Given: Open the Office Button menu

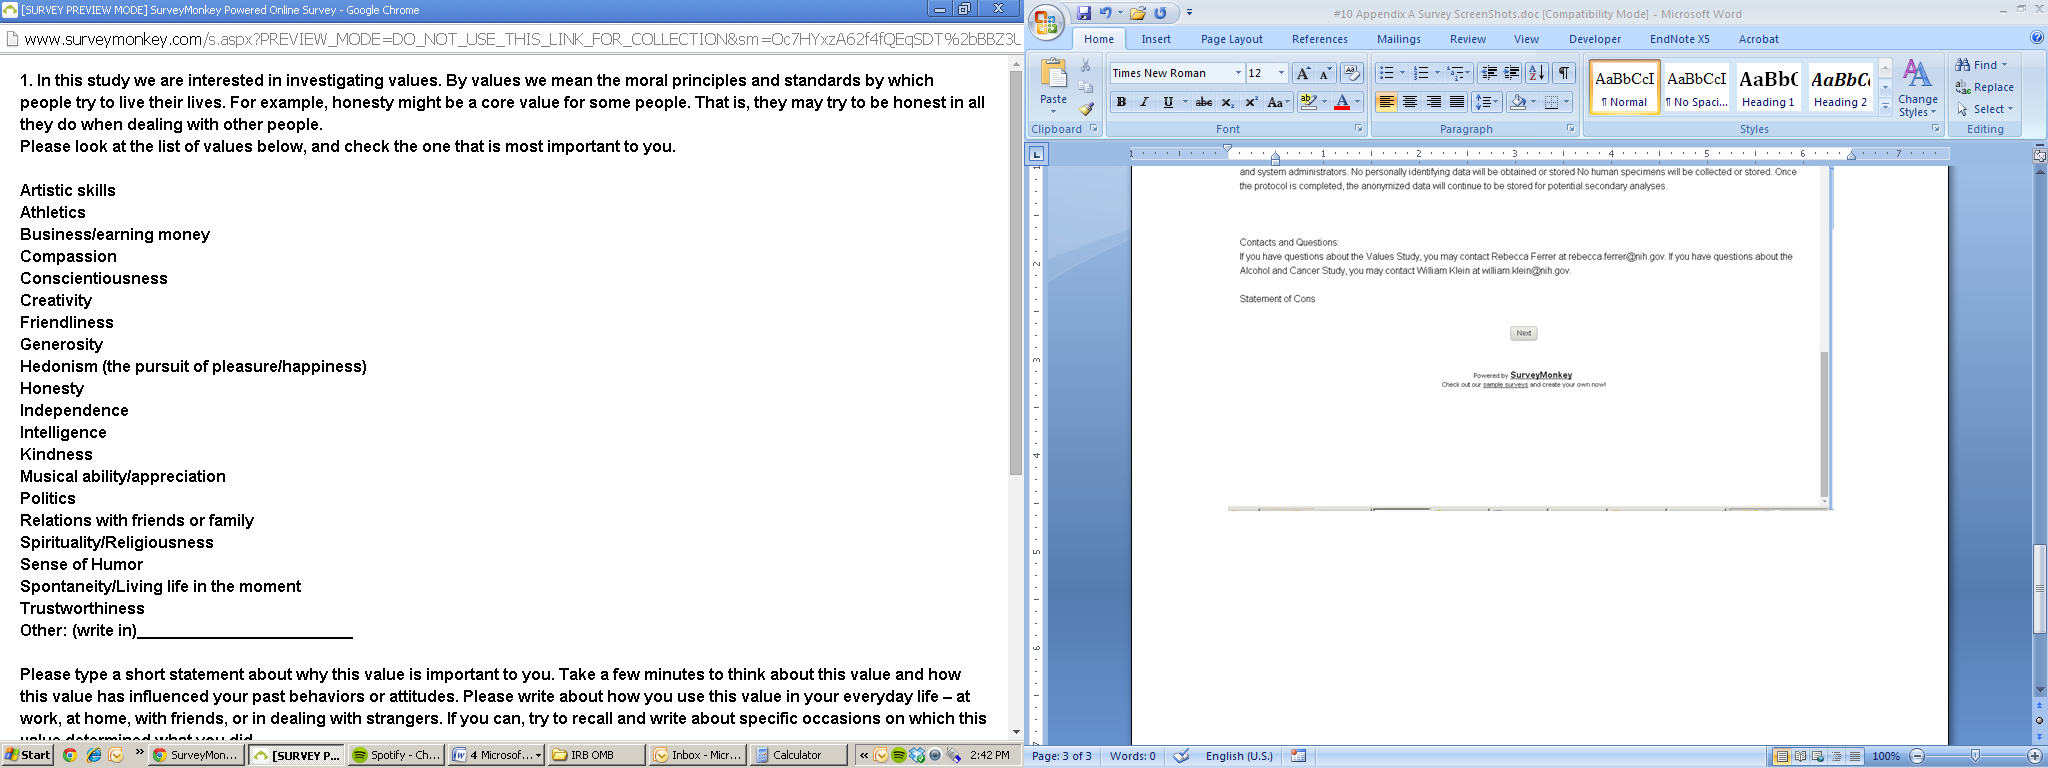Looking at the screenshot, I should (x=1047, y=22).
